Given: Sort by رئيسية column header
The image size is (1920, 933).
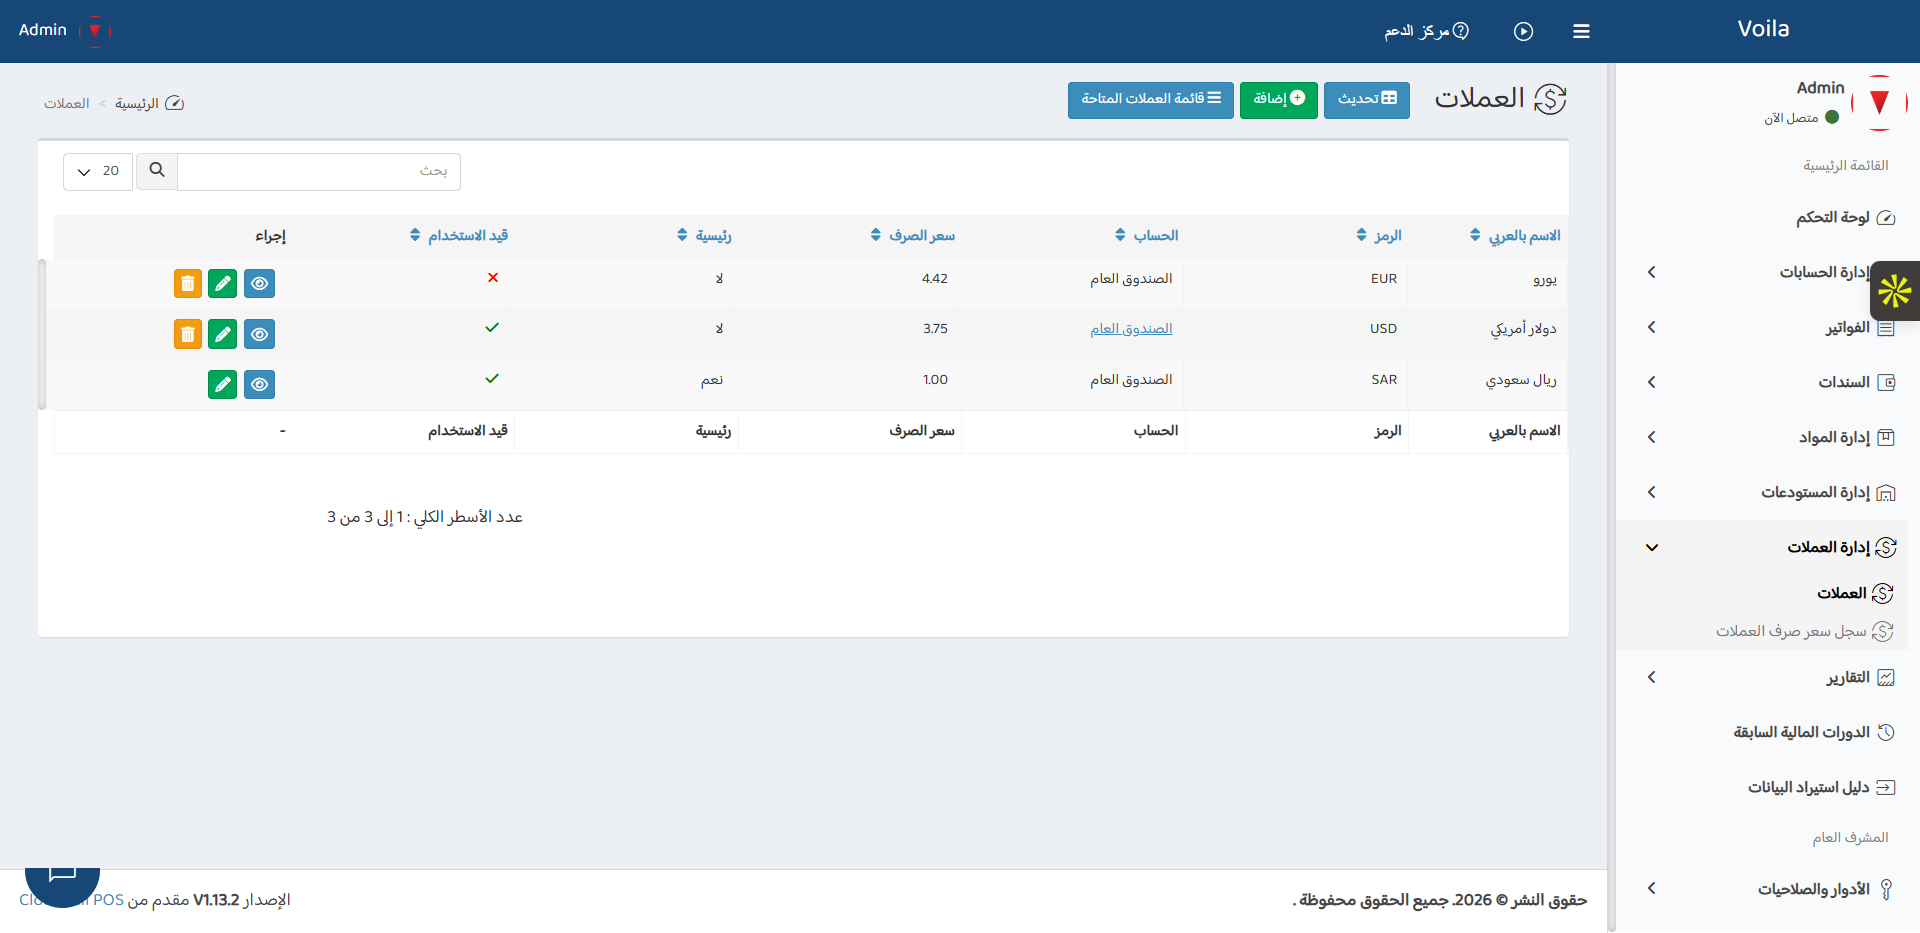Looking at the screenshot, I should pos(704,236).
